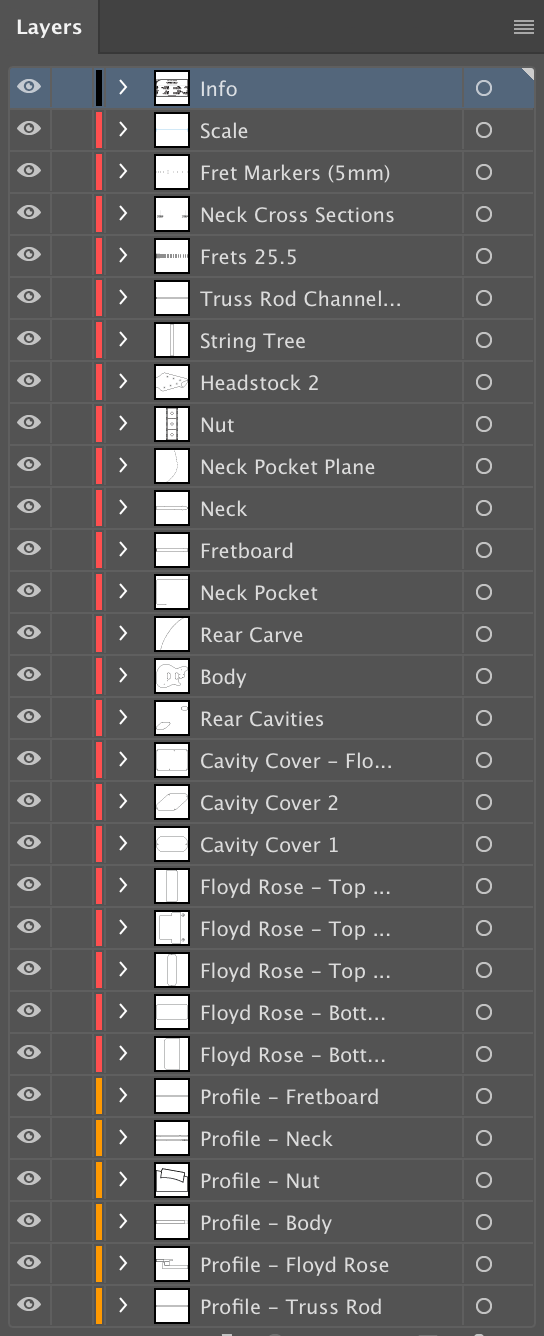Expand the Neck Pocket layer chevron
This screenshot has height=1336, width=544.
click(x=123, y=592)
